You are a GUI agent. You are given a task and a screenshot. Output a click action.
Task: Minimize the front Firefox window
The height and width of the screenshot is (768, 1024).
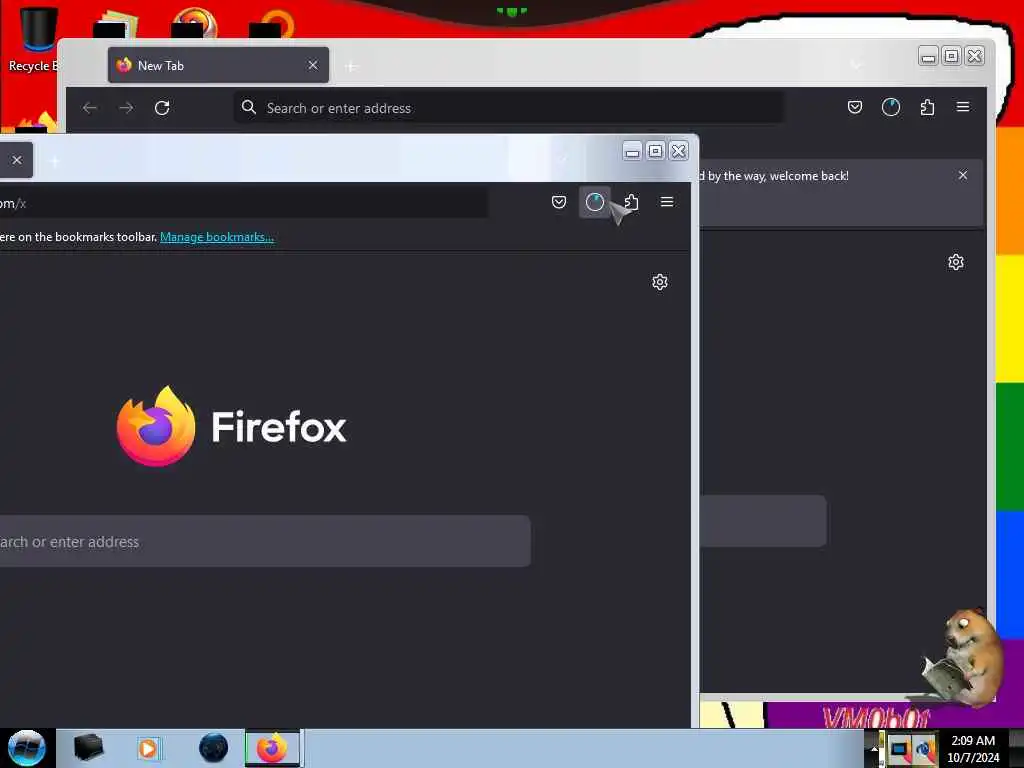point(632,152)
